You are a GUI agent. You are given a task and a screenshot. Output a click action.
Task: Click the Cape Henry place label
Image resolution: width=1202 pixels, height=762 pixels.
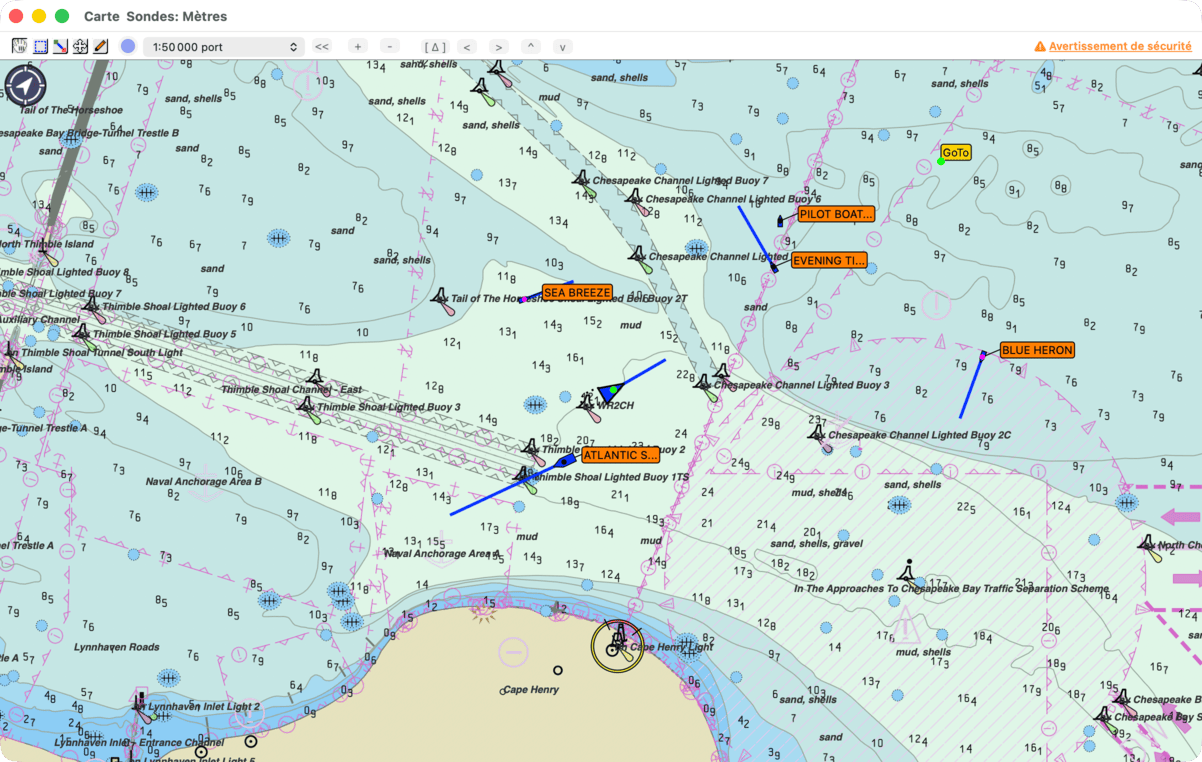[531, 690]
